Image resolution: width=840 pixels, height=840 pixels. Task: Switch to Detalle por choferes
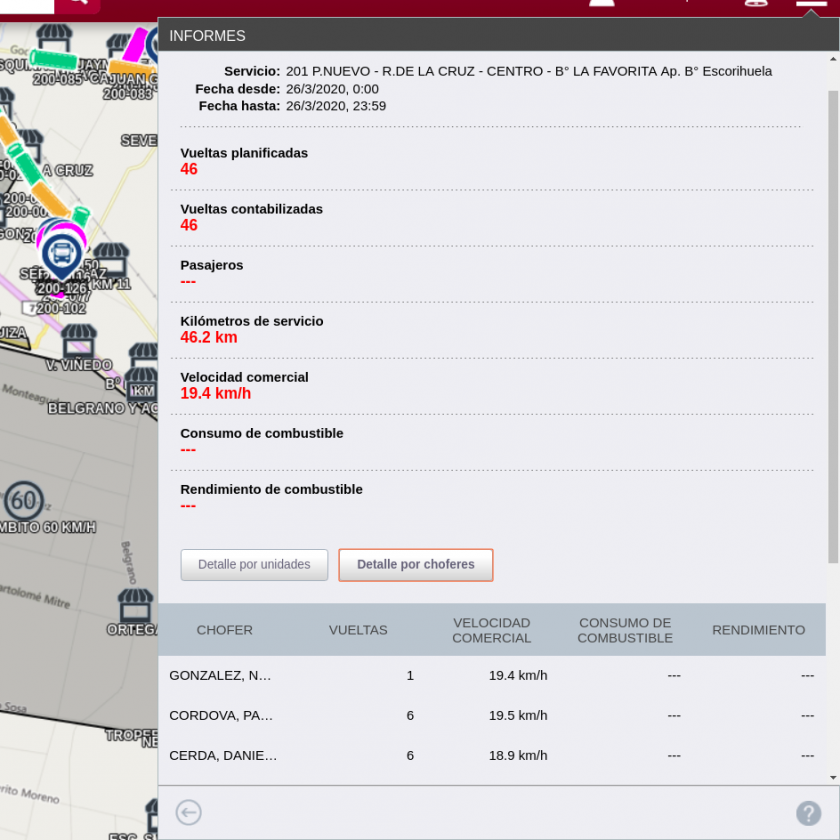click(415, 565)
